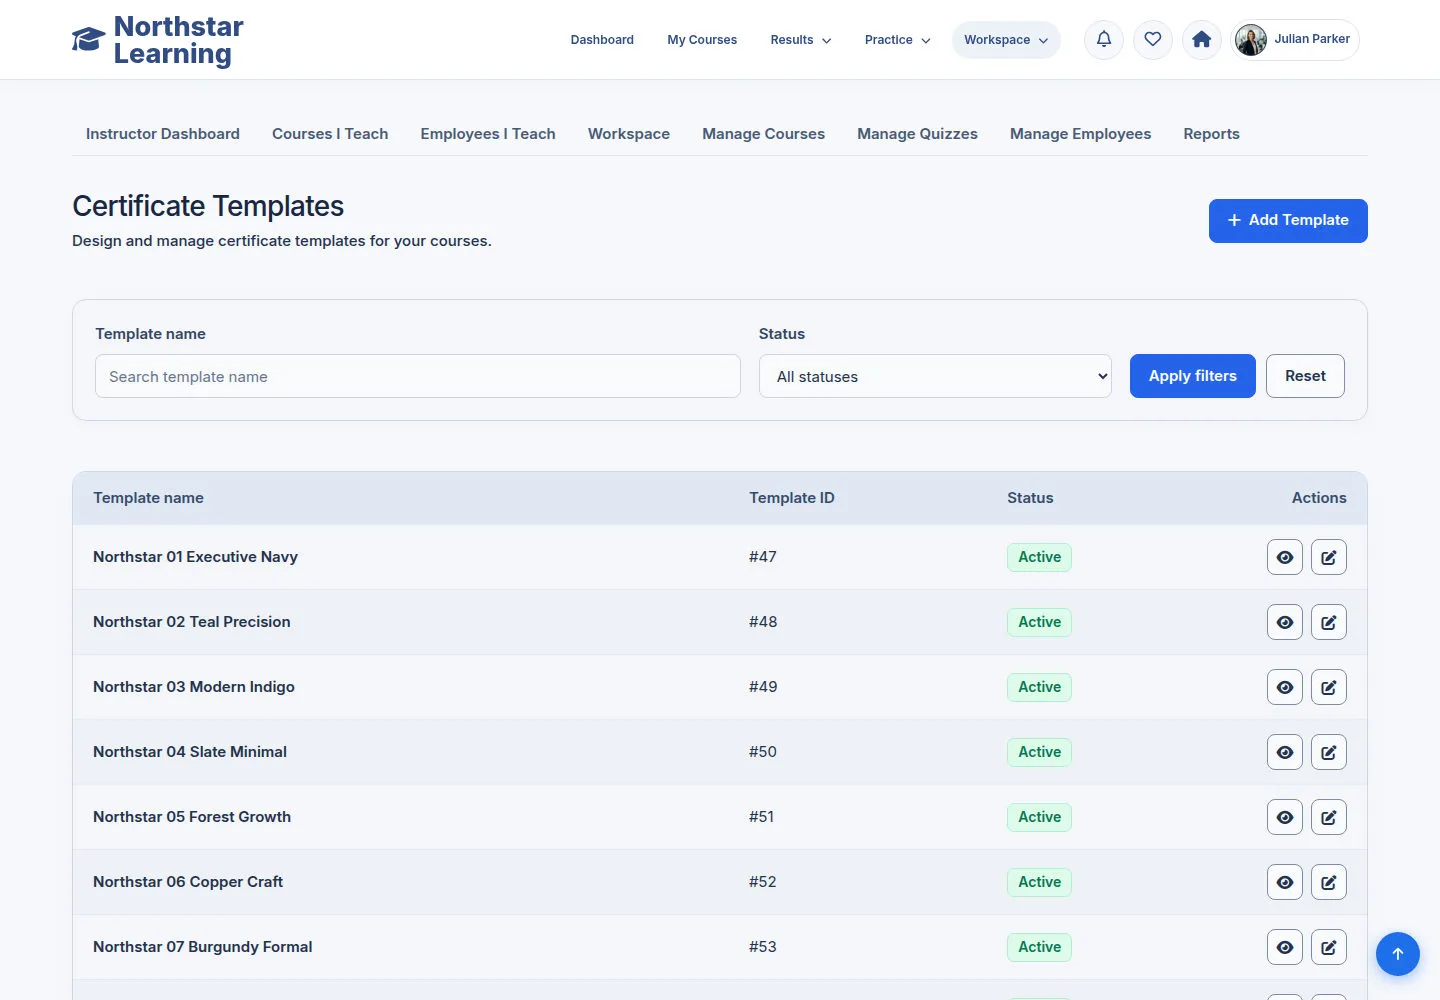The image size is (1440, 1000).
Task: Click the Template name column header
Action: (148, 498)
